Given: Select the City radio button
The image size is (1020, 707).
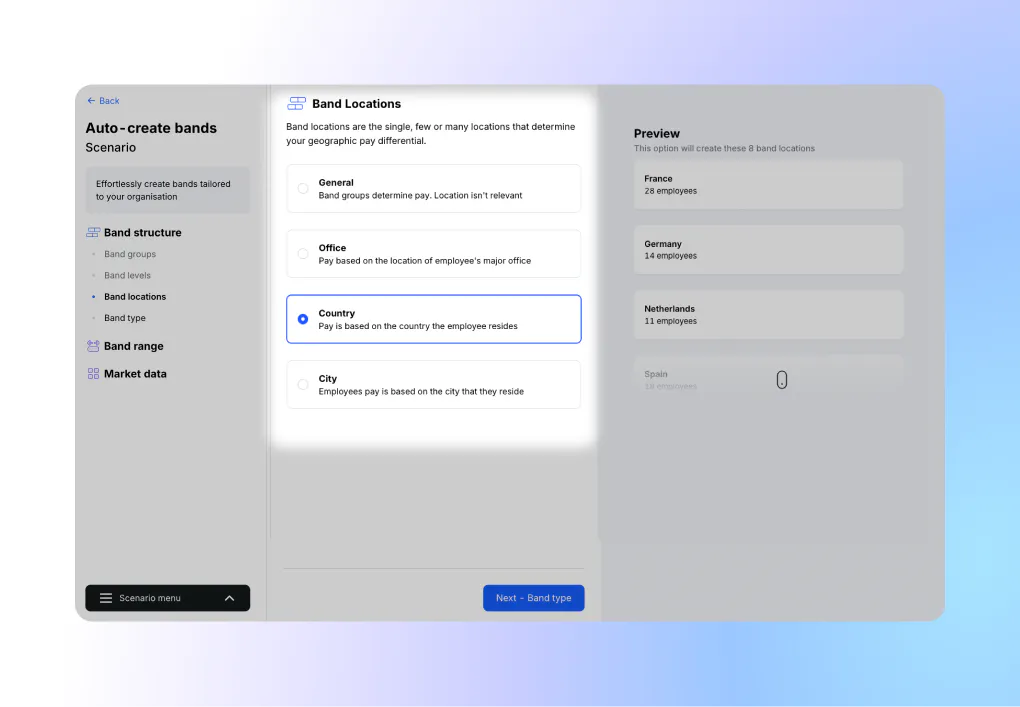Looking at the screenshot, I should pos(303,385).
